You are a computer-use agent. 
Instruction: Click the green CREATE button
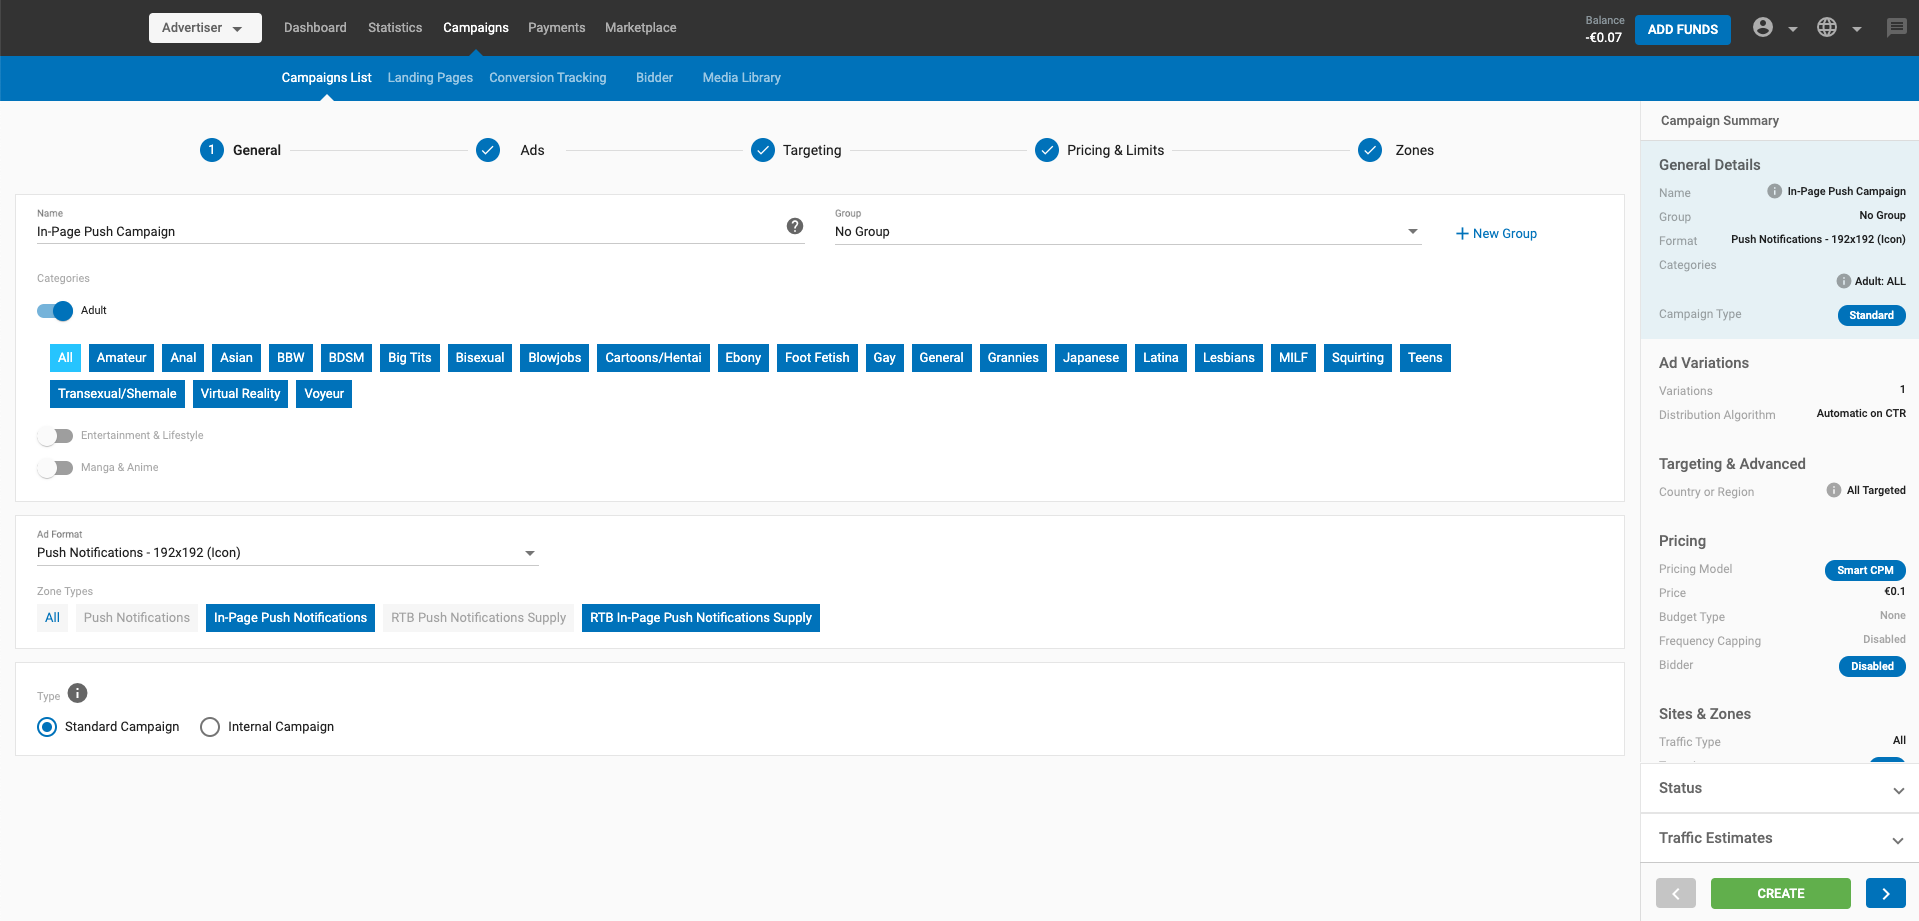1780,893
